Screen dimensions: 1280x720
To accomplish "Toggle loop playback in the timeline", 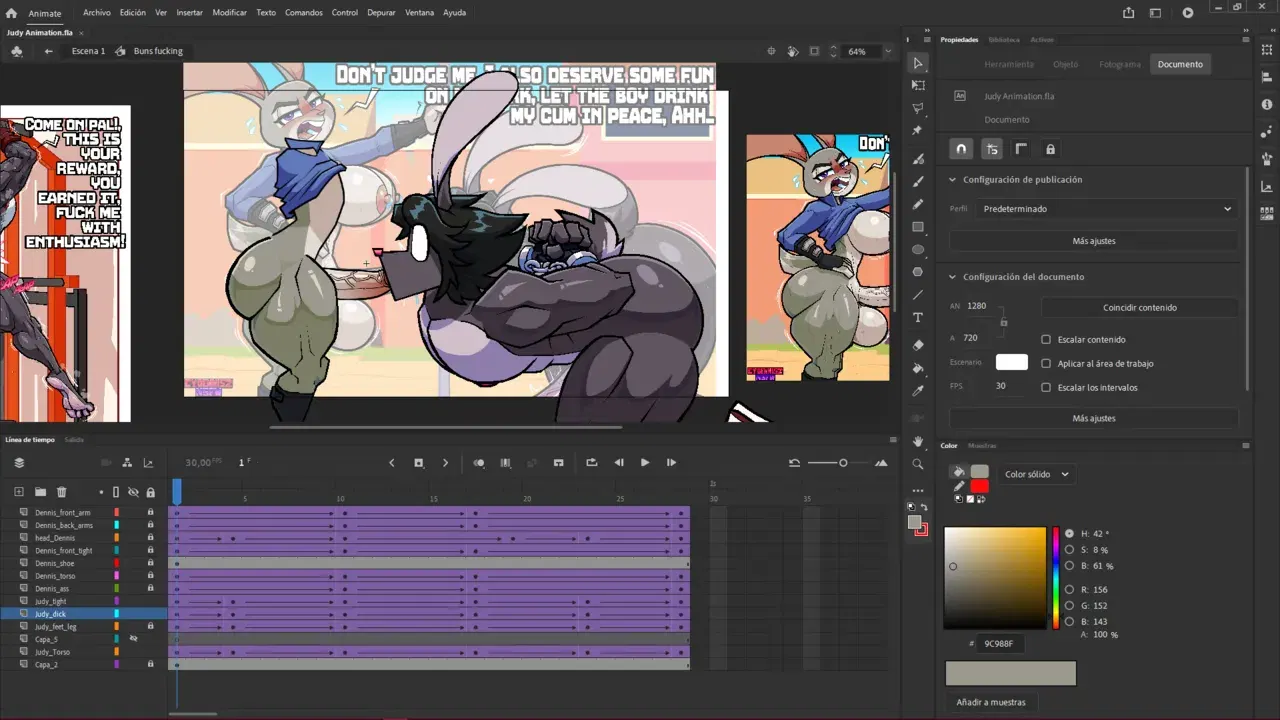I will pos(592,463).
